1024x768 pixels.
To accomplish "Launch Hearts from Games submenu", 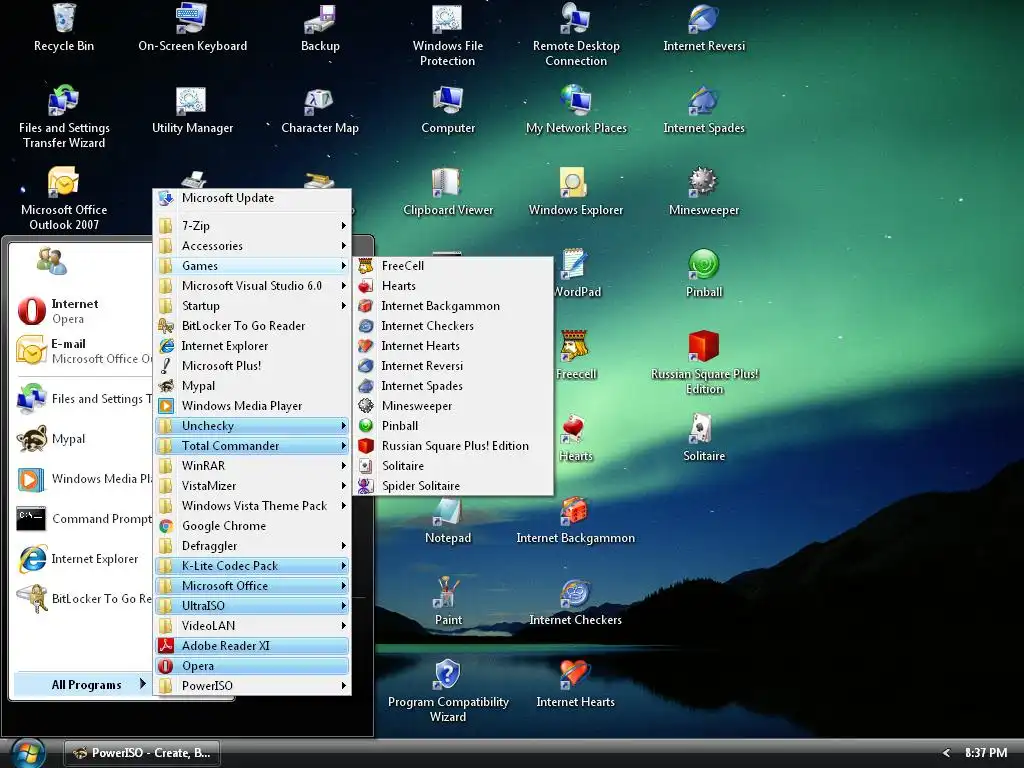I will 453,286.
